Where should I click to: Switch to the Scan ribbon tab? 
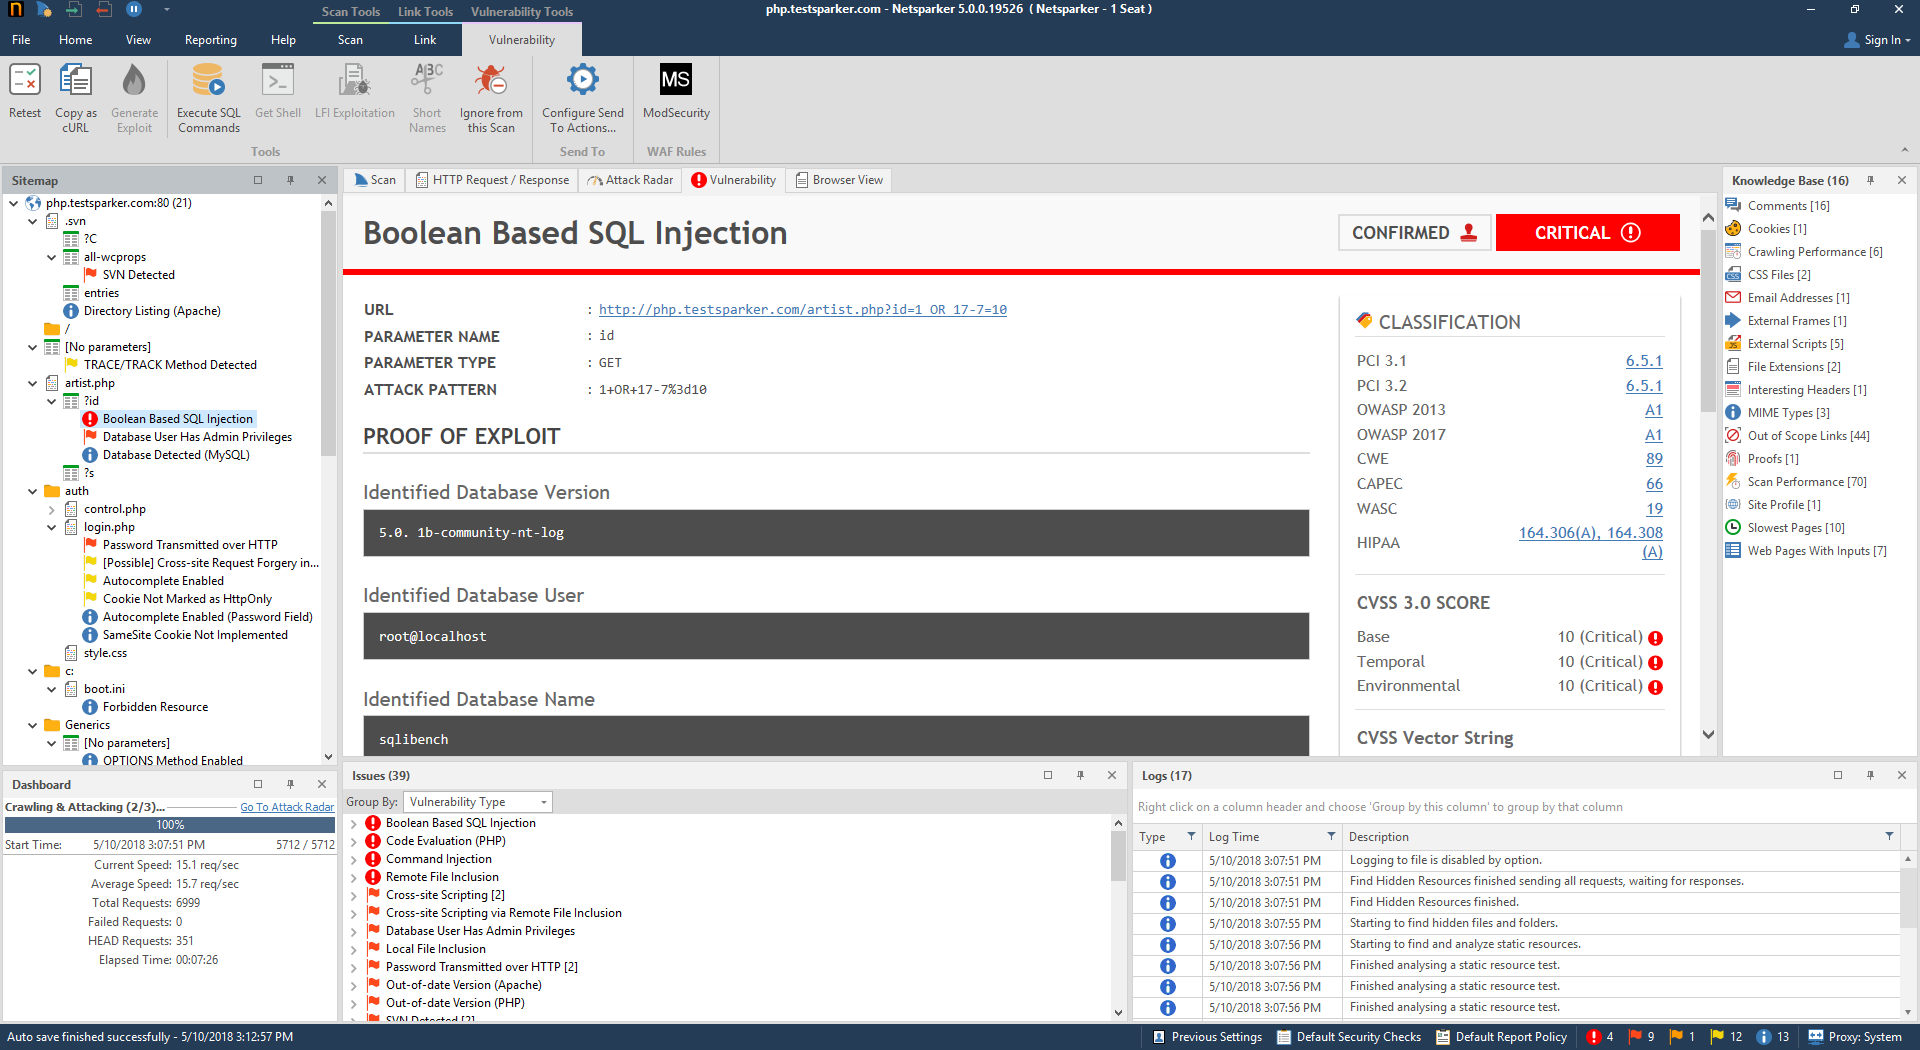[350, 40]
